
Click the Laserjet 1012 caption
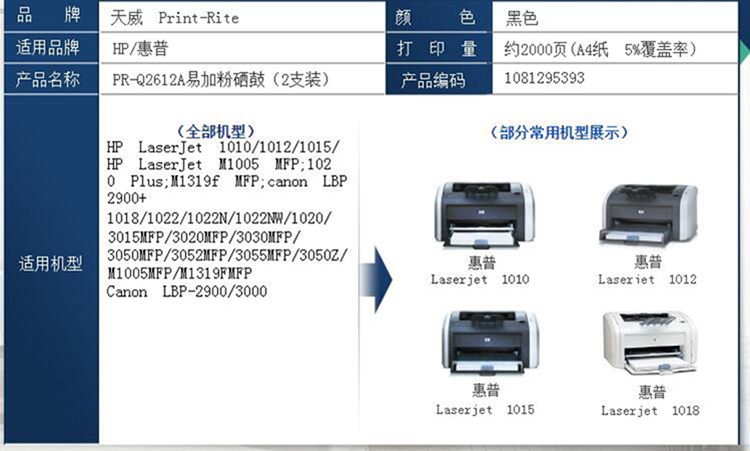(648, 279)
